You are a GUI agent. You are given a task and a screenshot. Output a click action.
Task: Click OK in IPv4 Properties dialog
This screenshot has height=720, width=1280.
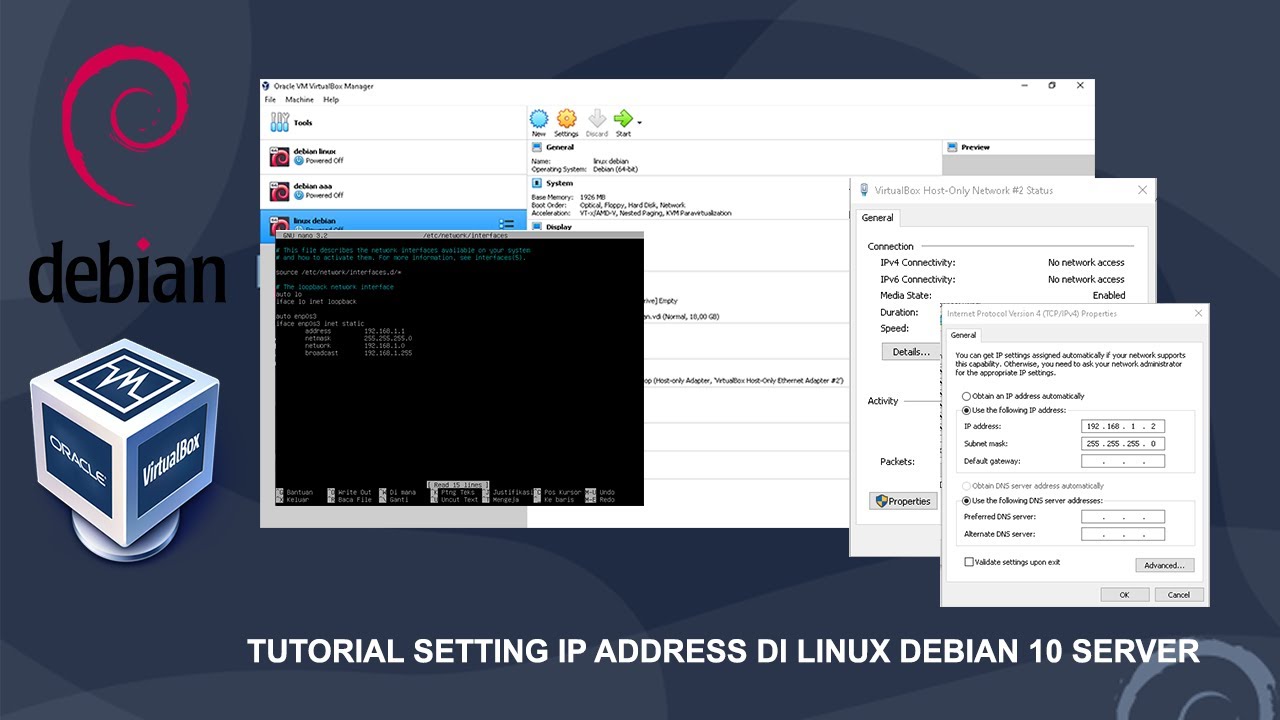pyautogui.click(x=1125, y=594)
